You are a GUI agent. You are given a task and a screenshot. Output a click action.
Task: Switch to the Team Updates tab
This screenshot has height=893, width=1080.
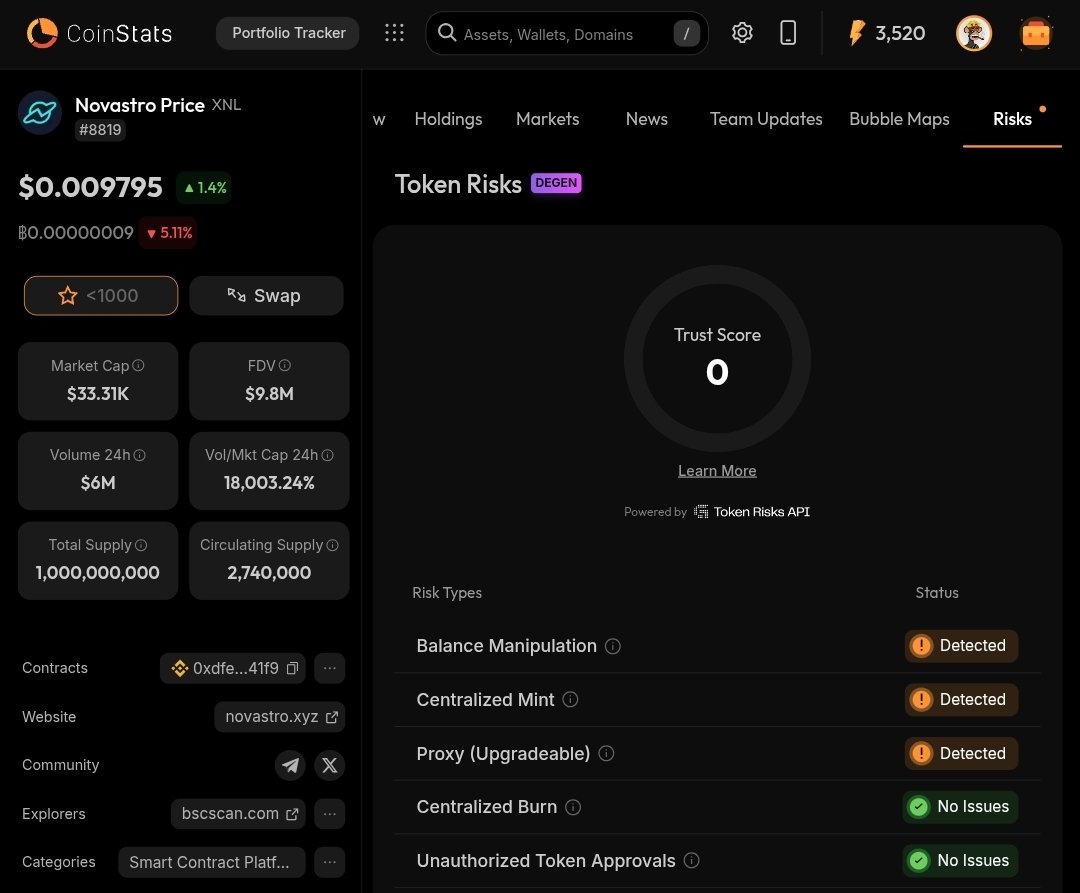[x=766, y=119]
